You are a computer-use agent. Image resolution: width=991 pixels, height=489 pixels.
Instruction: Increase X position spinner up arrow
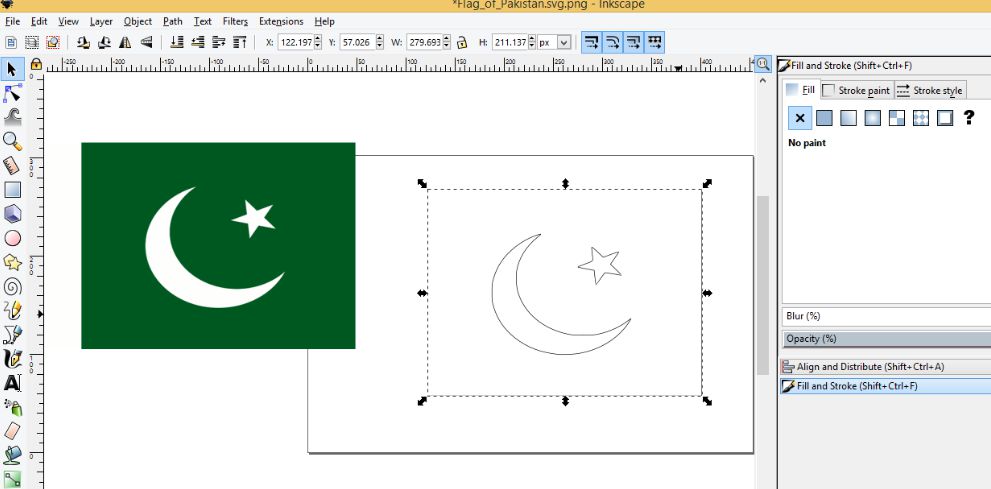pos(317,39)
